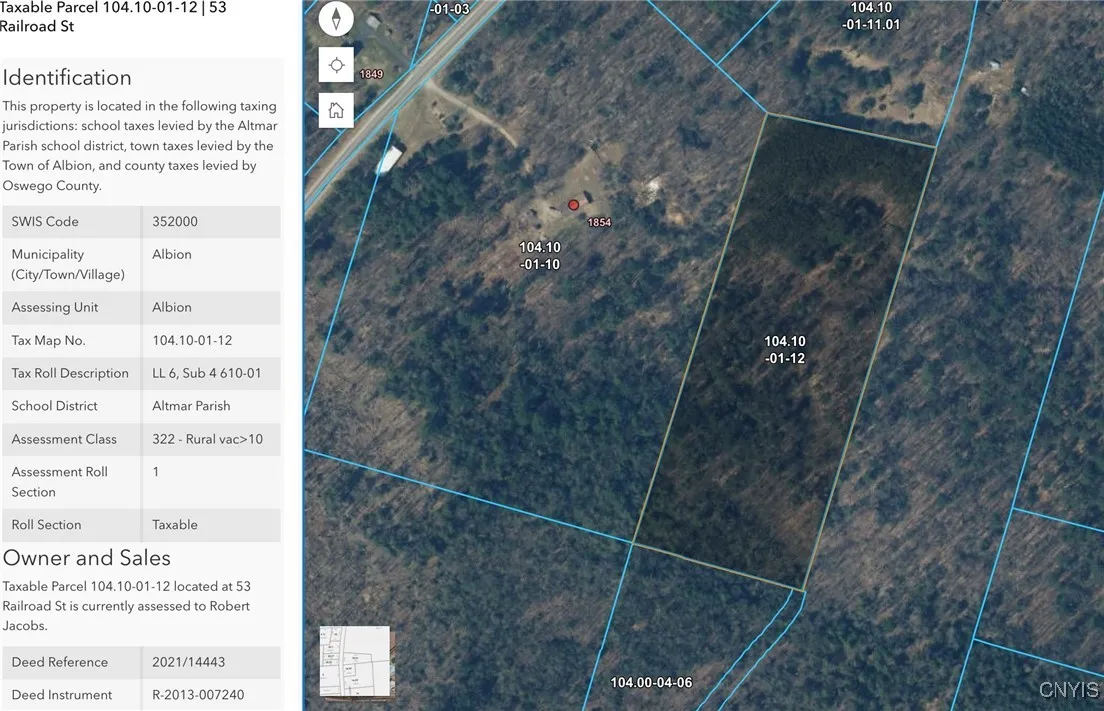Image resolution: width=1104 pixels, height=711 pixels.
Task: Click the 1854 address label on the map
Action: [599, 222]
